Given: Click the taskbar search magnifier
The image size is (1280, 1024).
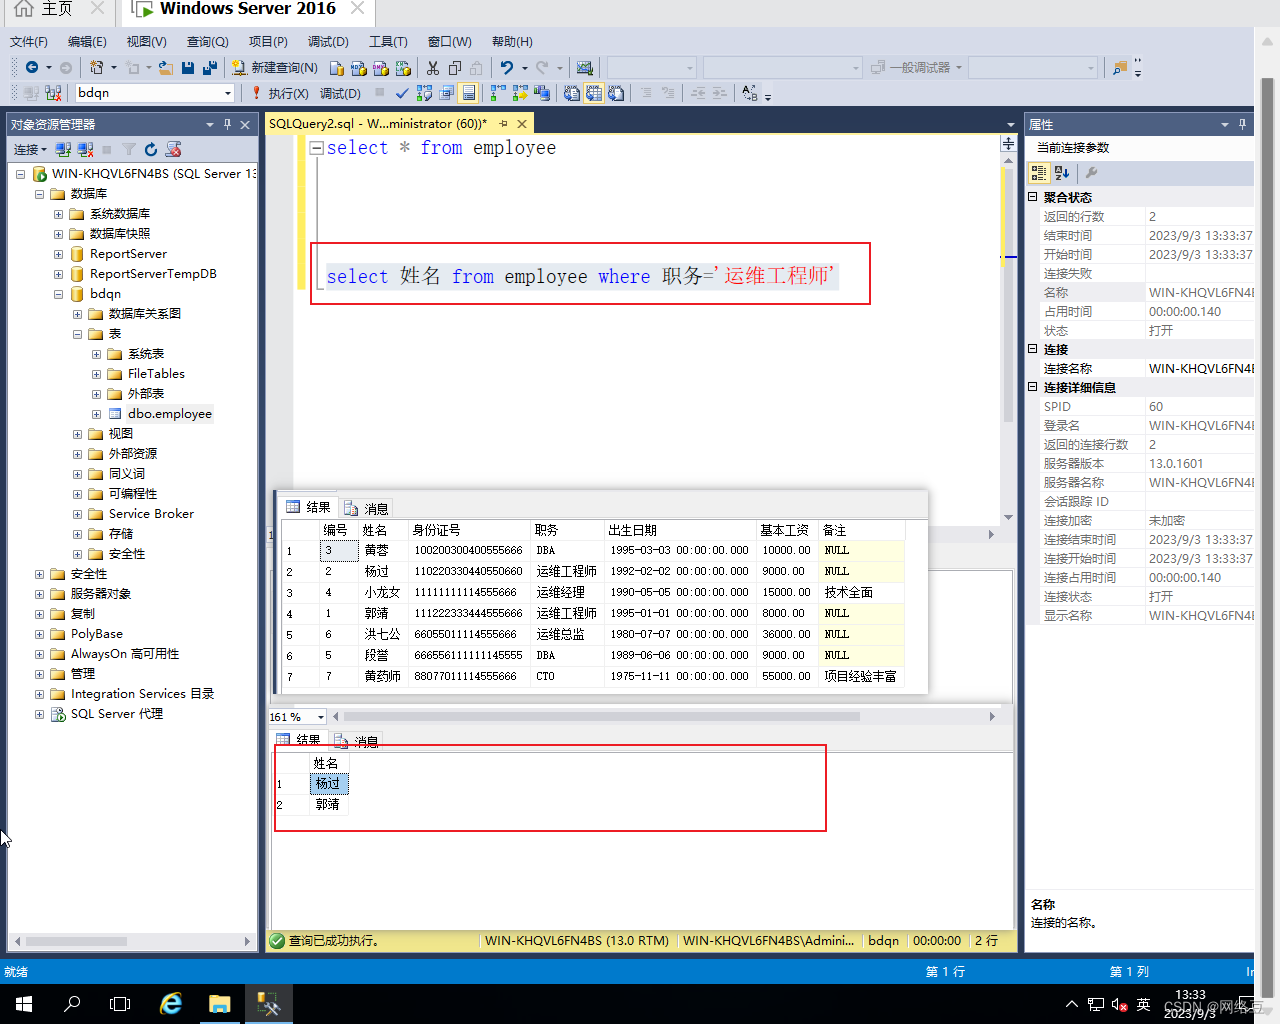Looking at the screenshot, I should pos(72,1003).
